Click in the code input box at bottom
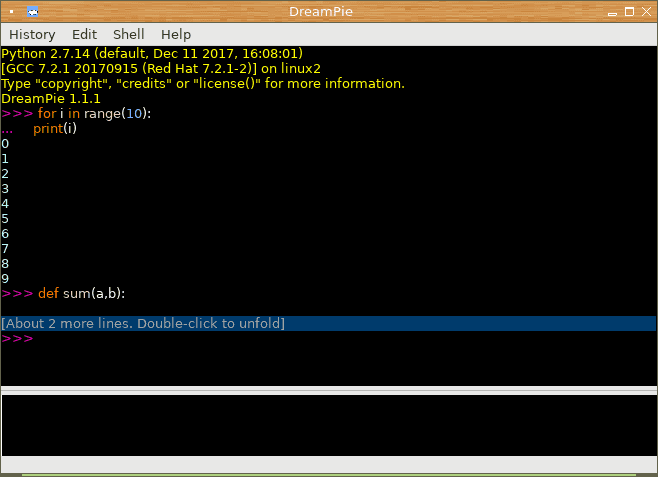This screenshot has height=477, width=658. coord(329,425)
